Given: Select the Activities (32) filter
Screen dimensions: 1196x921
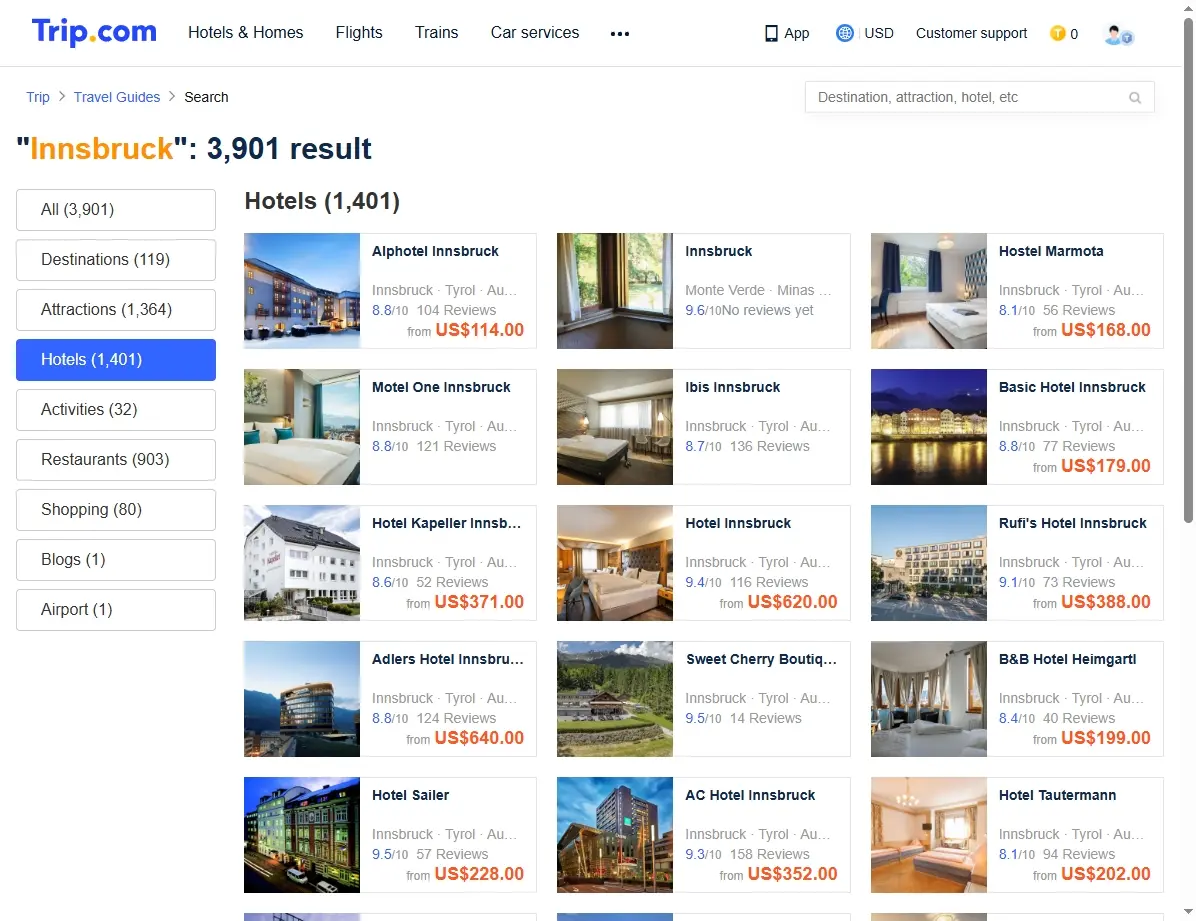Looking at the screenshot, I should [x=116, y=410].
